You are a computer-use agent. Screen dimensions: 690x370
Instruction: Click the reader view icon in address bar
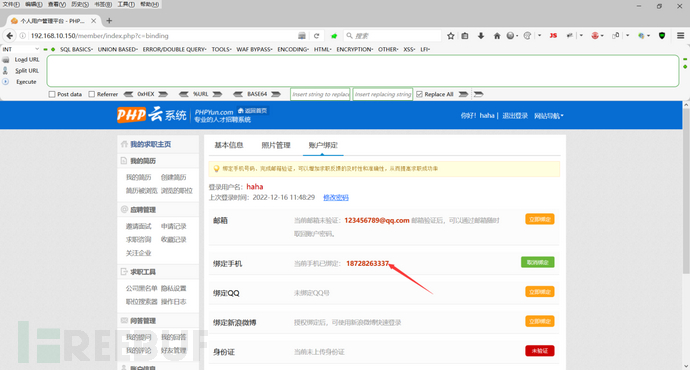pos(302,36)
